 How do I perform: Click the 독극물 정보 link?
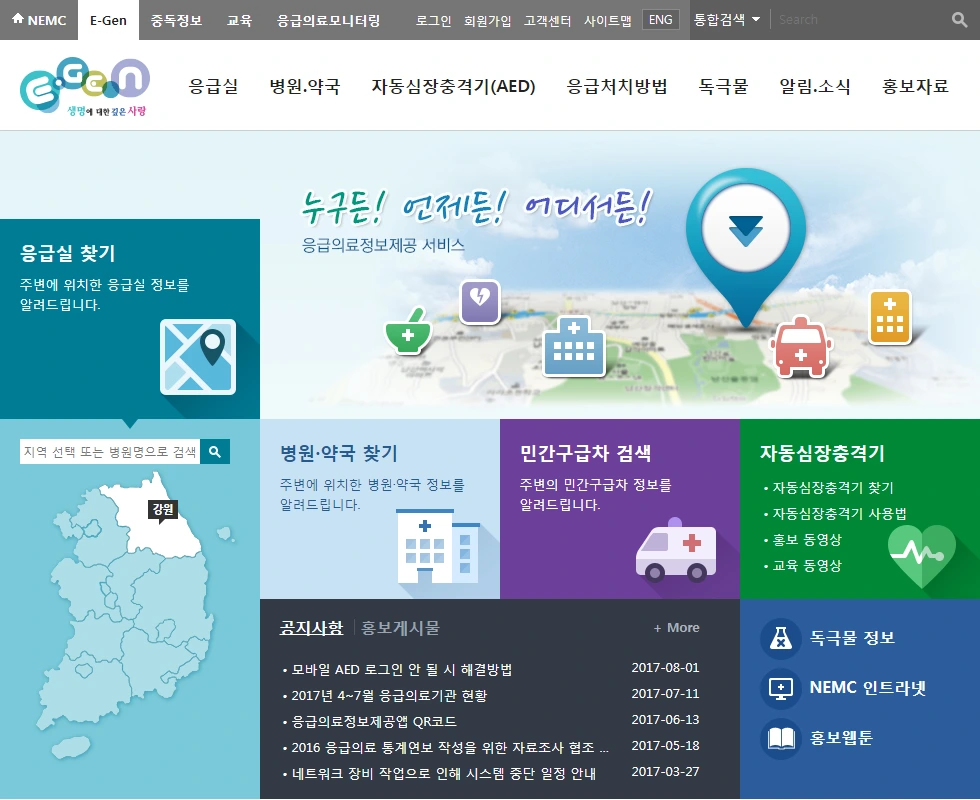[x=852, y=638]
